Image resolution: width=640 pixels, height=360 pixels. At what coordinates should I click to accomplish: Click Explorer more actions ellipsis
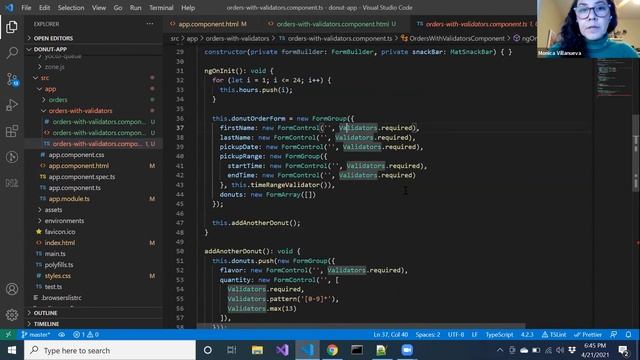(150, 24)
